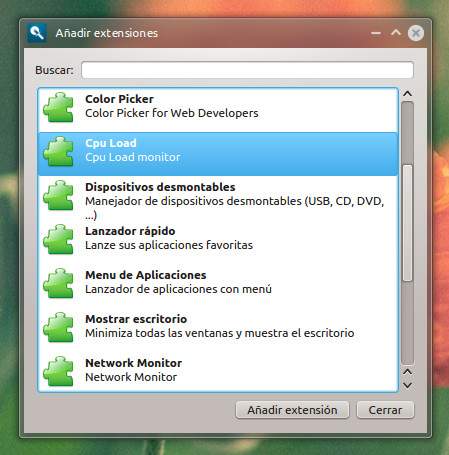Click the scrollbar up arrow at top
The height and width of the screenshot is (455, 449).
[x=407, y=94]
